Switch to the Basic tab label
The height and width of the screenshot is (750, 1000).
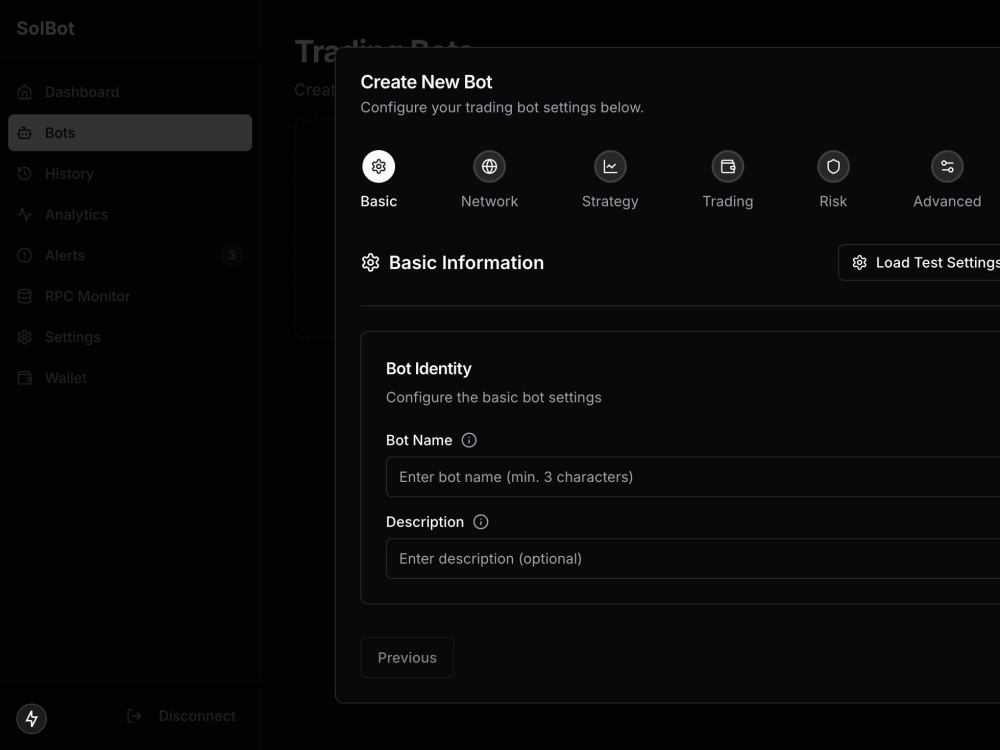click(379, 201)
